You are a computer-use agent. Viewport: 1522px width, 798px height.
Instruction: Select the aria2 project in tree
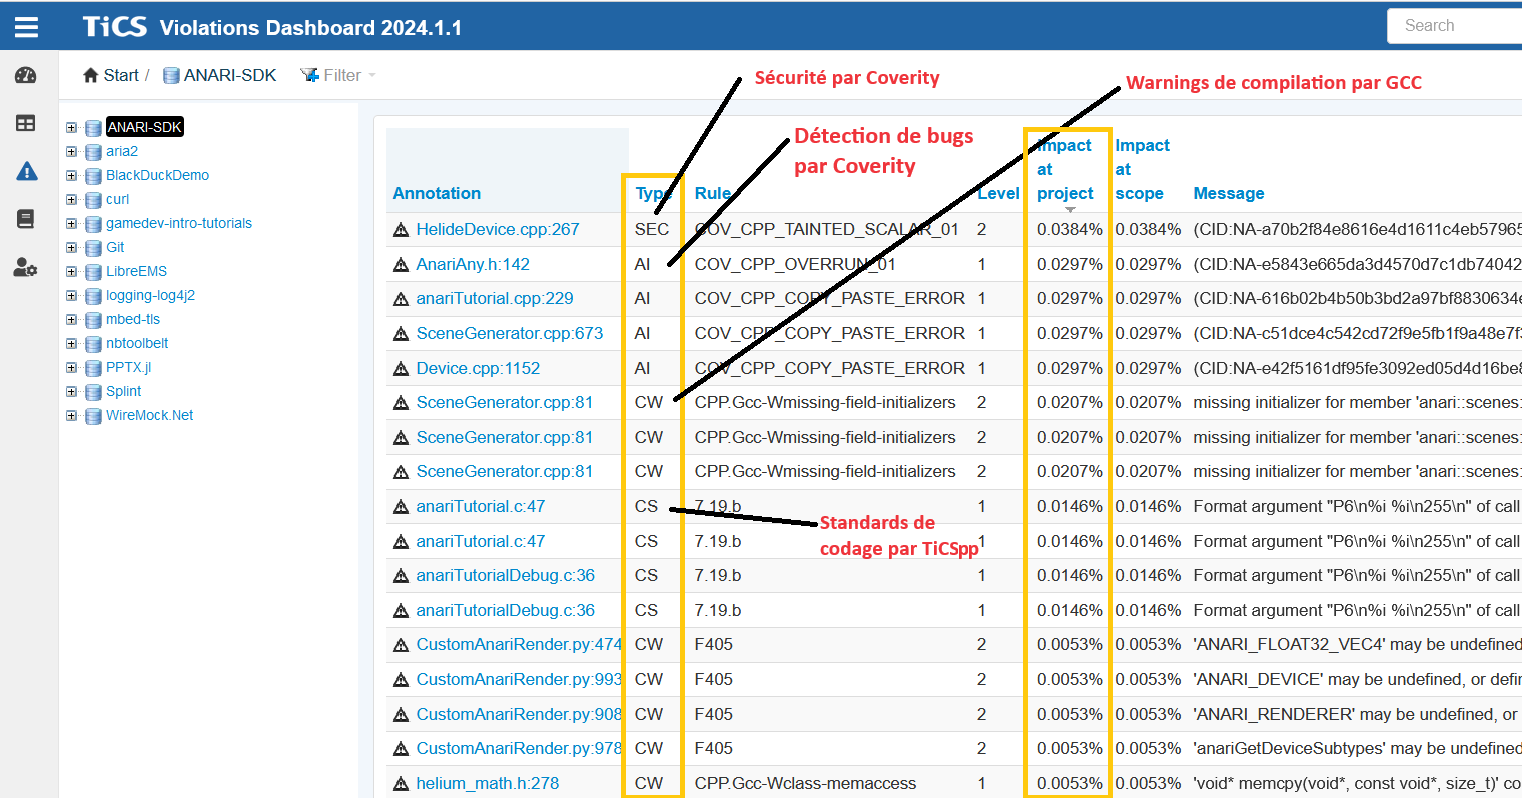pyautogui.click(x=122, y=151)
